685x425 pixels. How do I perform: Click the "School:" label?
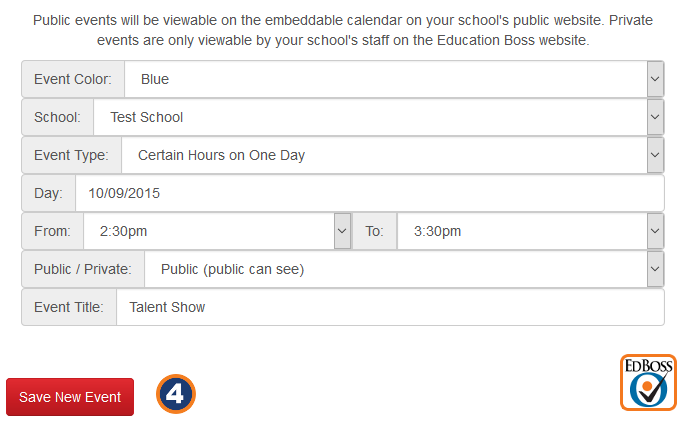(57, 117)
